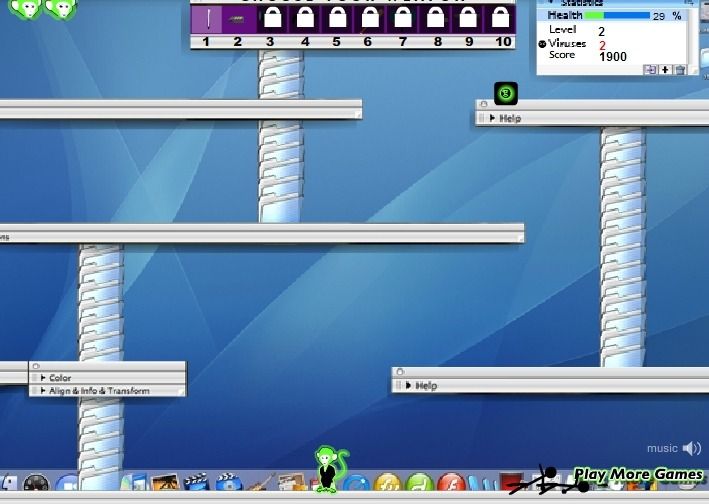Open the Play More Games link
This screenshot has height=504, width=709.
point(638,474)
